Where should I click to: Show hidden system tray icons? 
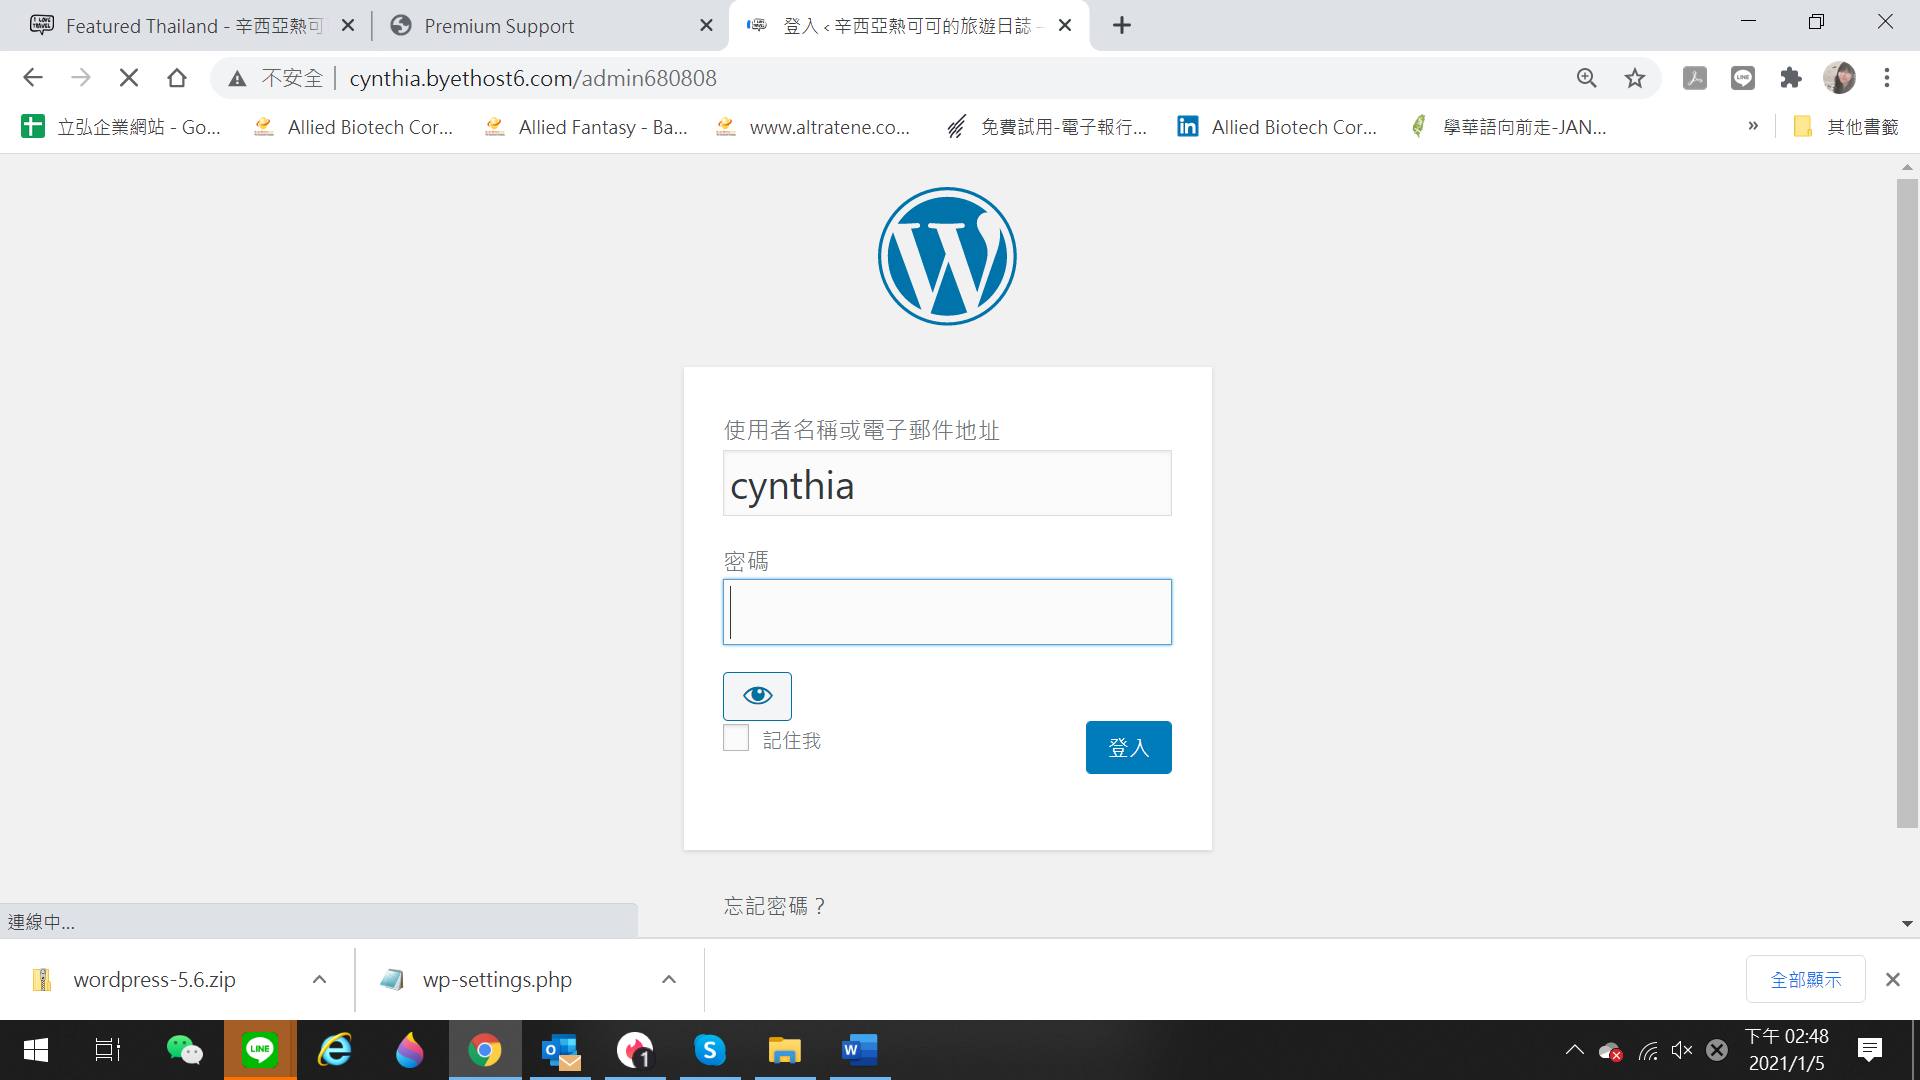click(x=1575, y=1050)
